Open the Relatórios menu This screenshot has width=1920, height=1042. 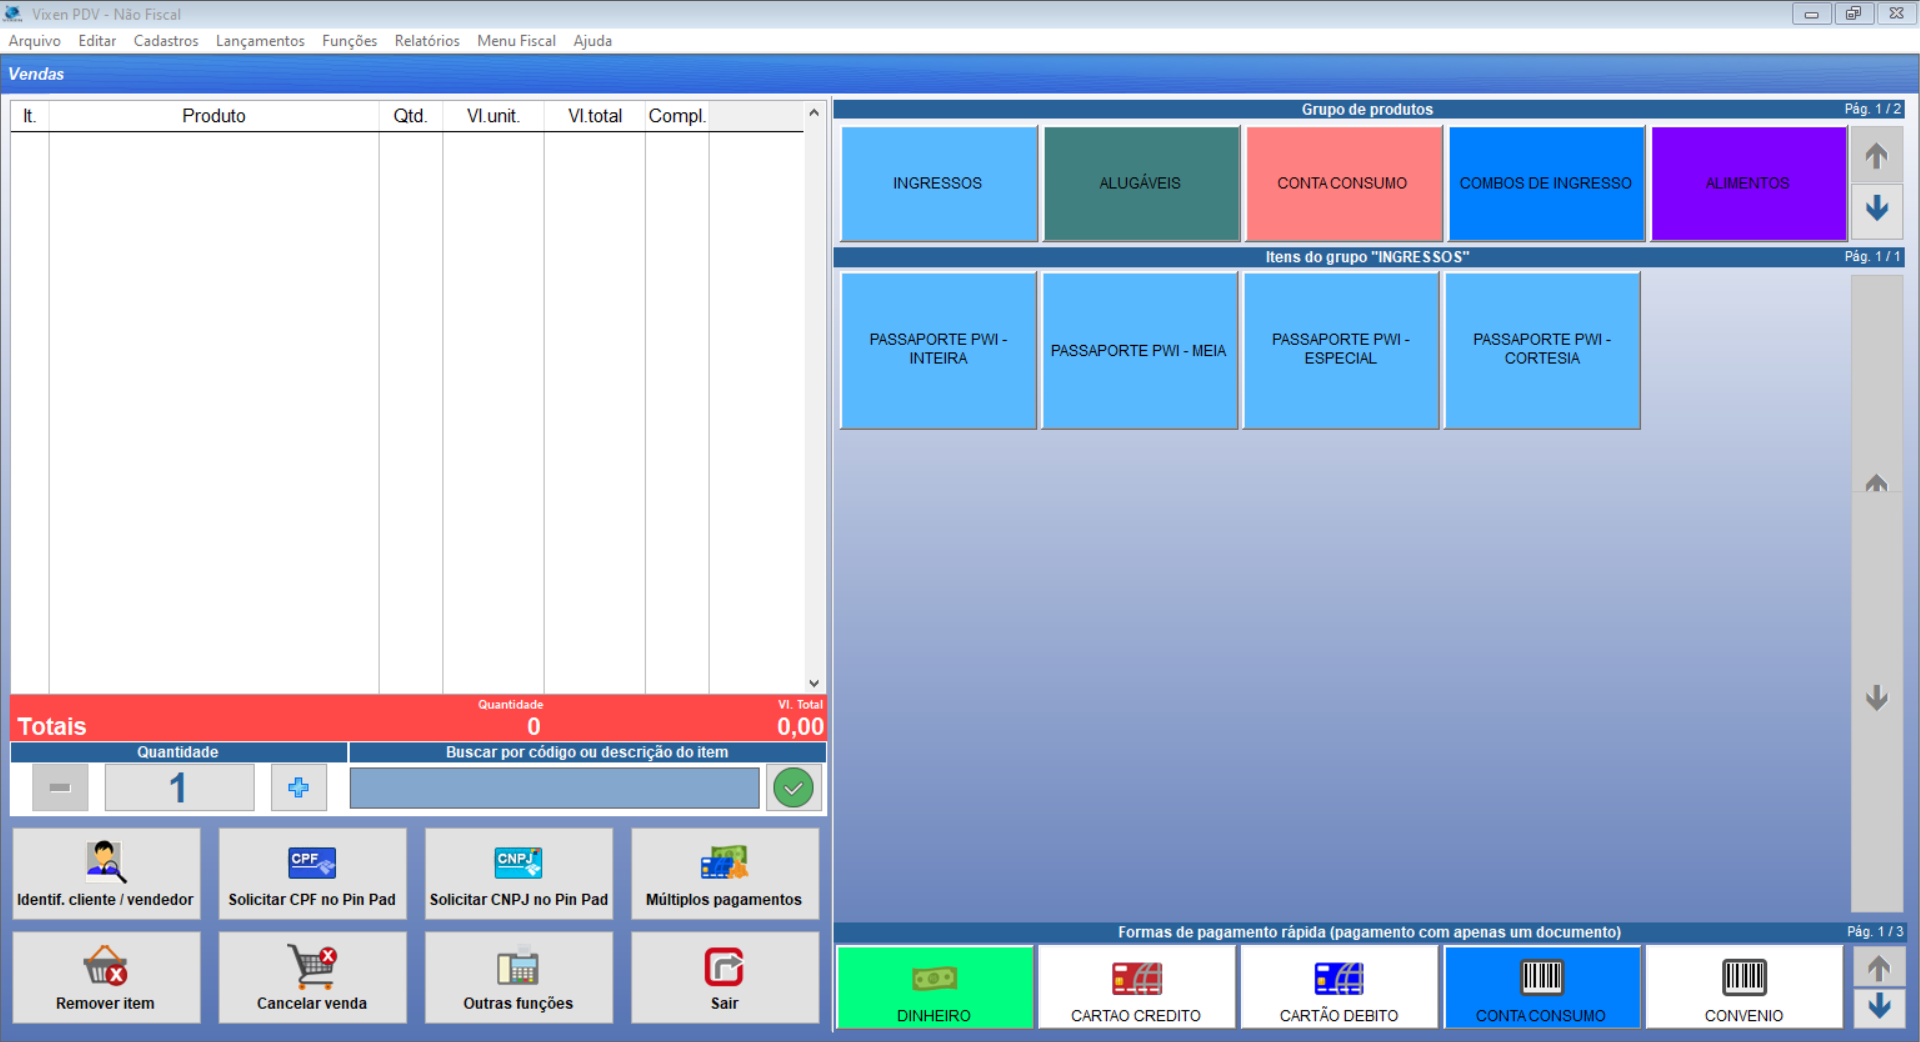click(427, 41)
